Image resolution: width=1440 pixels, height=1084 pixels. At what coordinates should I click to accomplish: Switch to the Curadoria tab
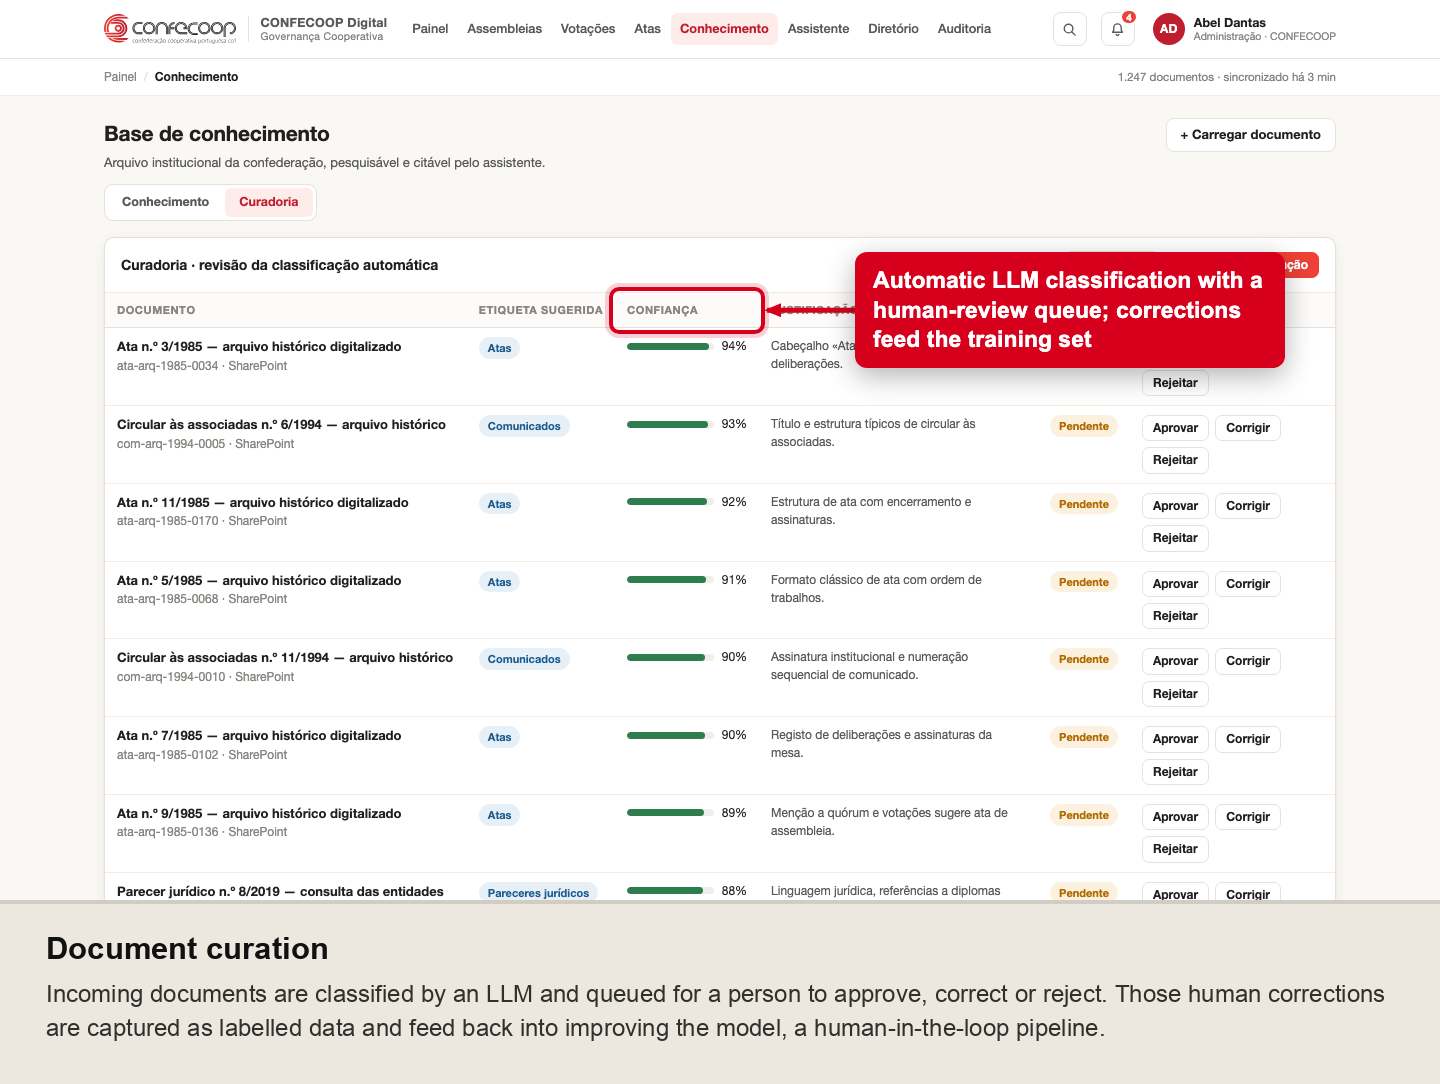tap(268, 202)
